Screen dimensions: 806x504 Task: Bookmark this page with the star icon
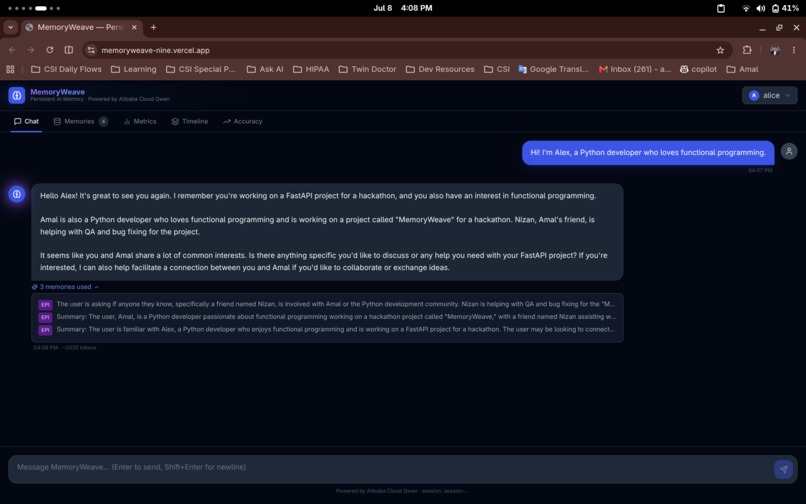(720, 50)
